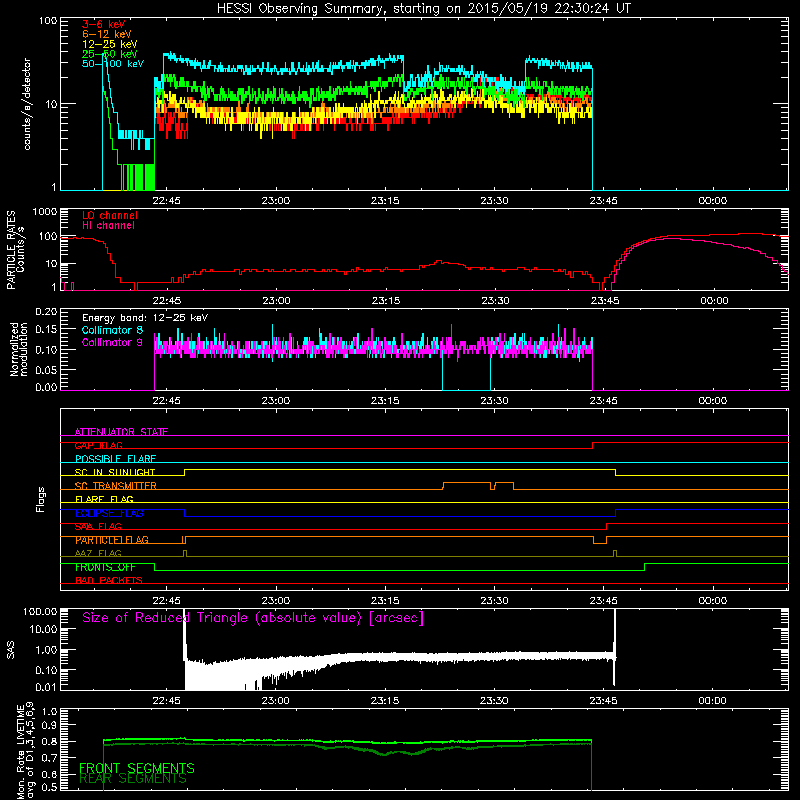Click the green 25-50 keV legend label

(x=110, y=54)
